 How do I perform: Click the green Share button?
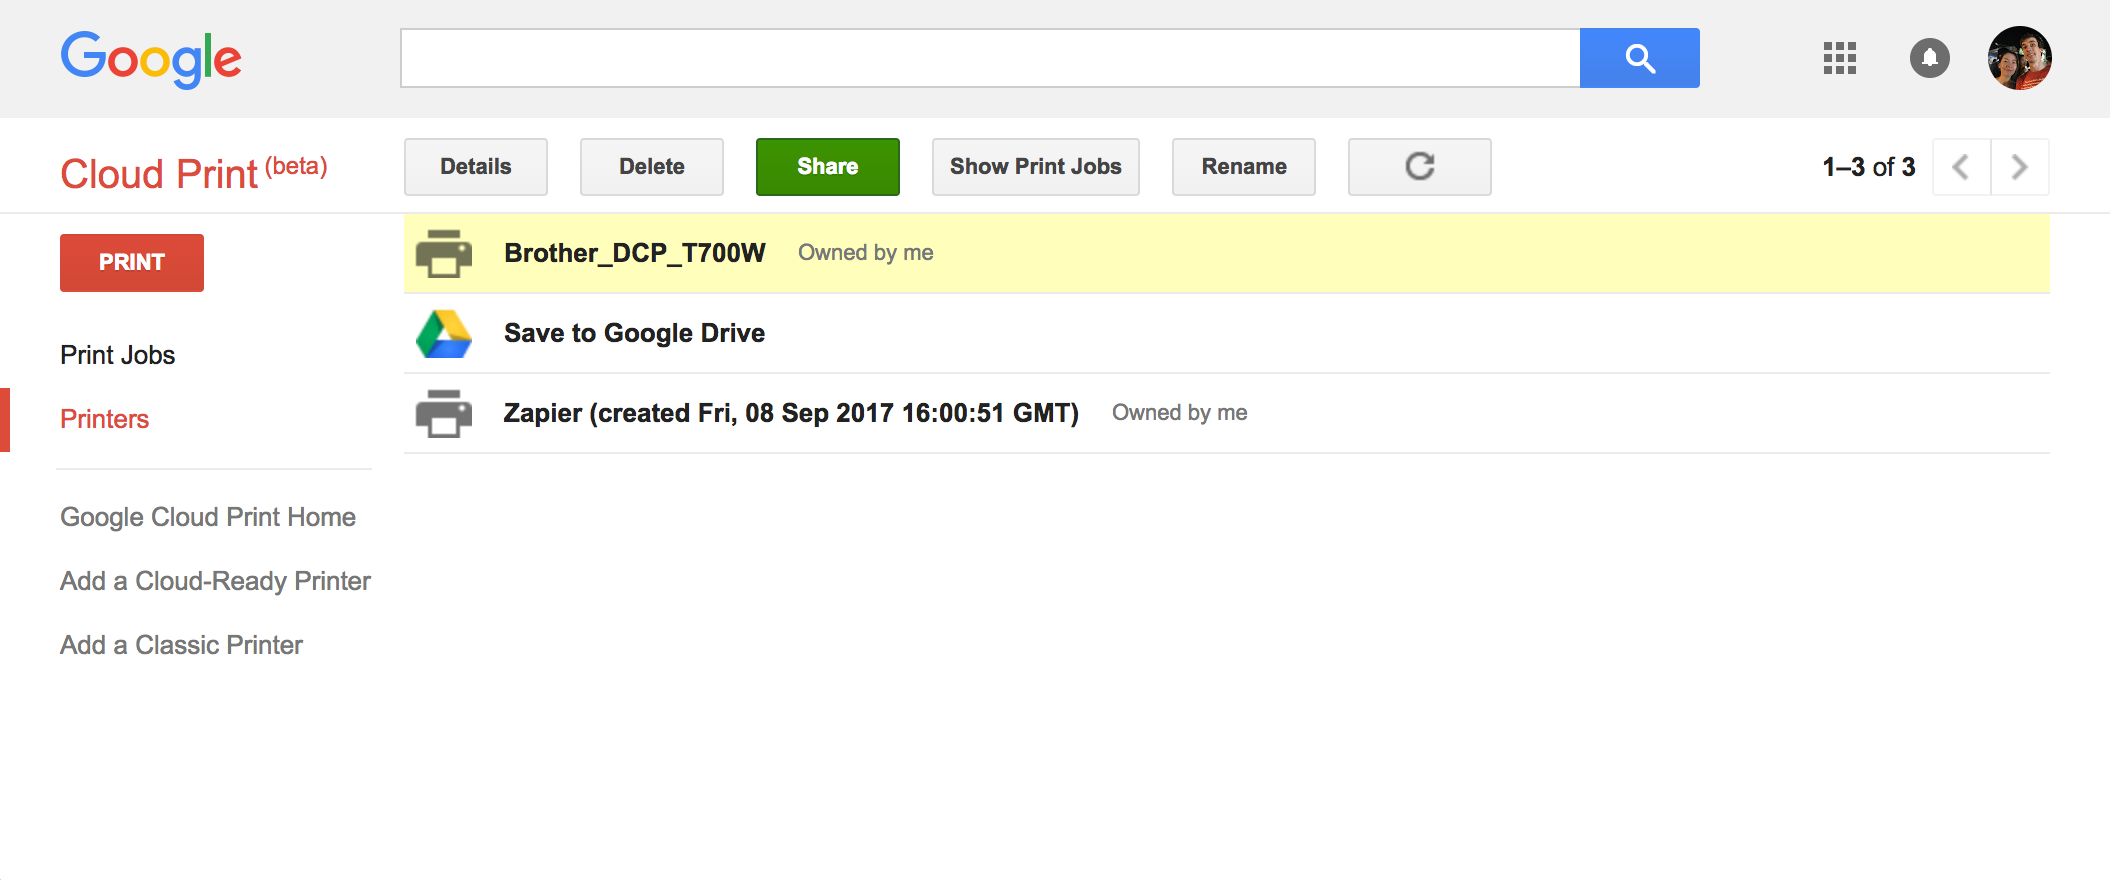click(827, 166)
